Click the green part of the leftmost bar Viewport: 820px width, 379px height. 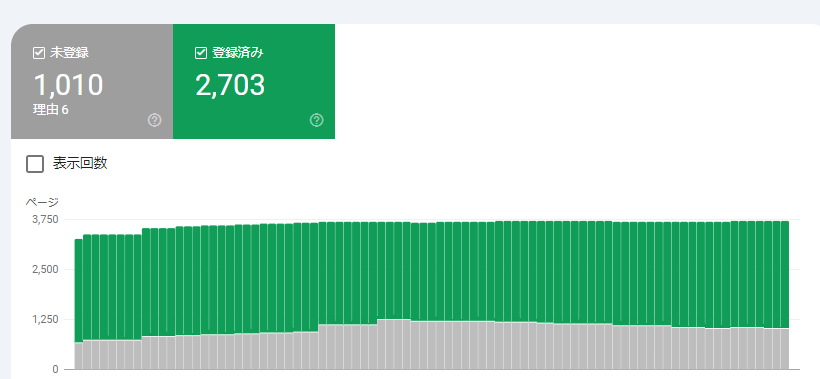tap(78, 291)
